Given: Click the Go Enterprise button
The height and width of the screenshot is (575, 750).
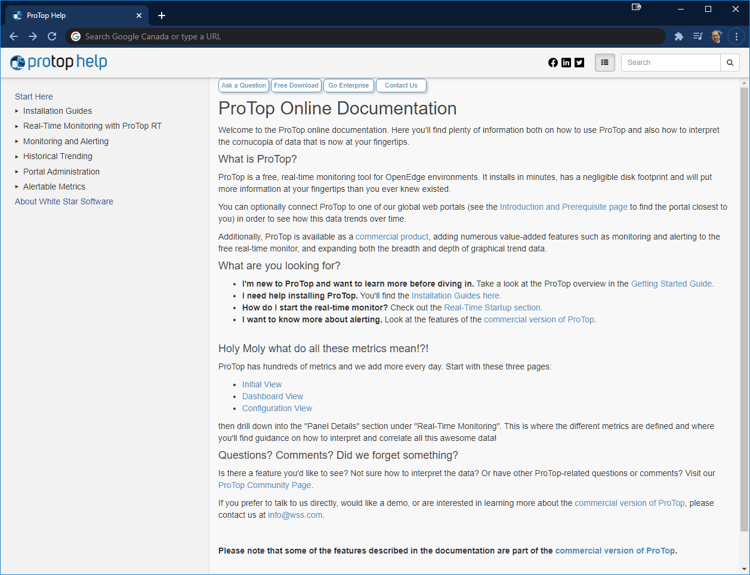Looking at the screenshot, I should point(348,86).
